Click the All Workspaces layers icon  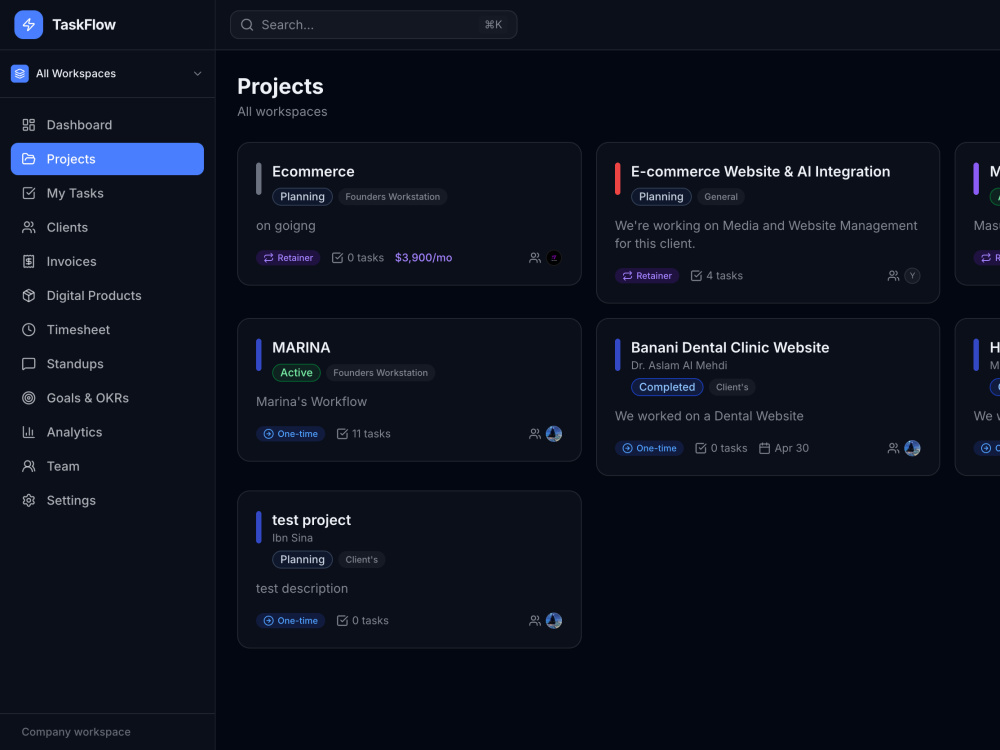(20, 73)
